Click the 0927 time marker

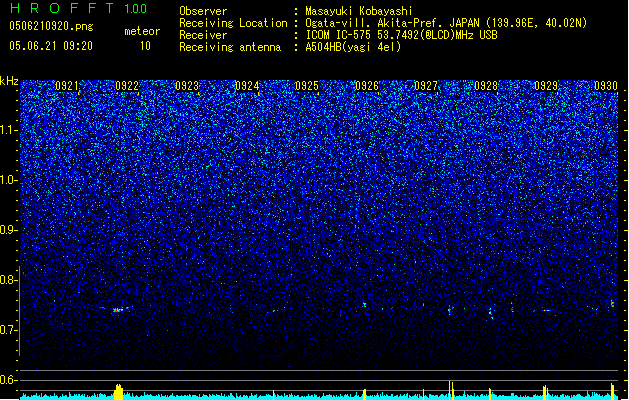tap(426, 86)
